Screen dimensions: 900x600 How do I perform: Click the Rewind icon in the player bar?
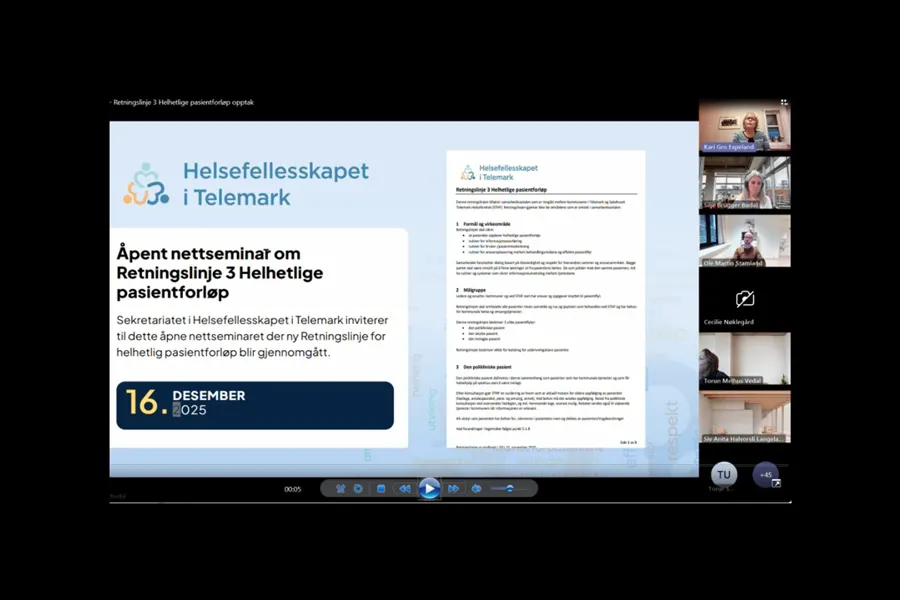click(x=404, y=489)
